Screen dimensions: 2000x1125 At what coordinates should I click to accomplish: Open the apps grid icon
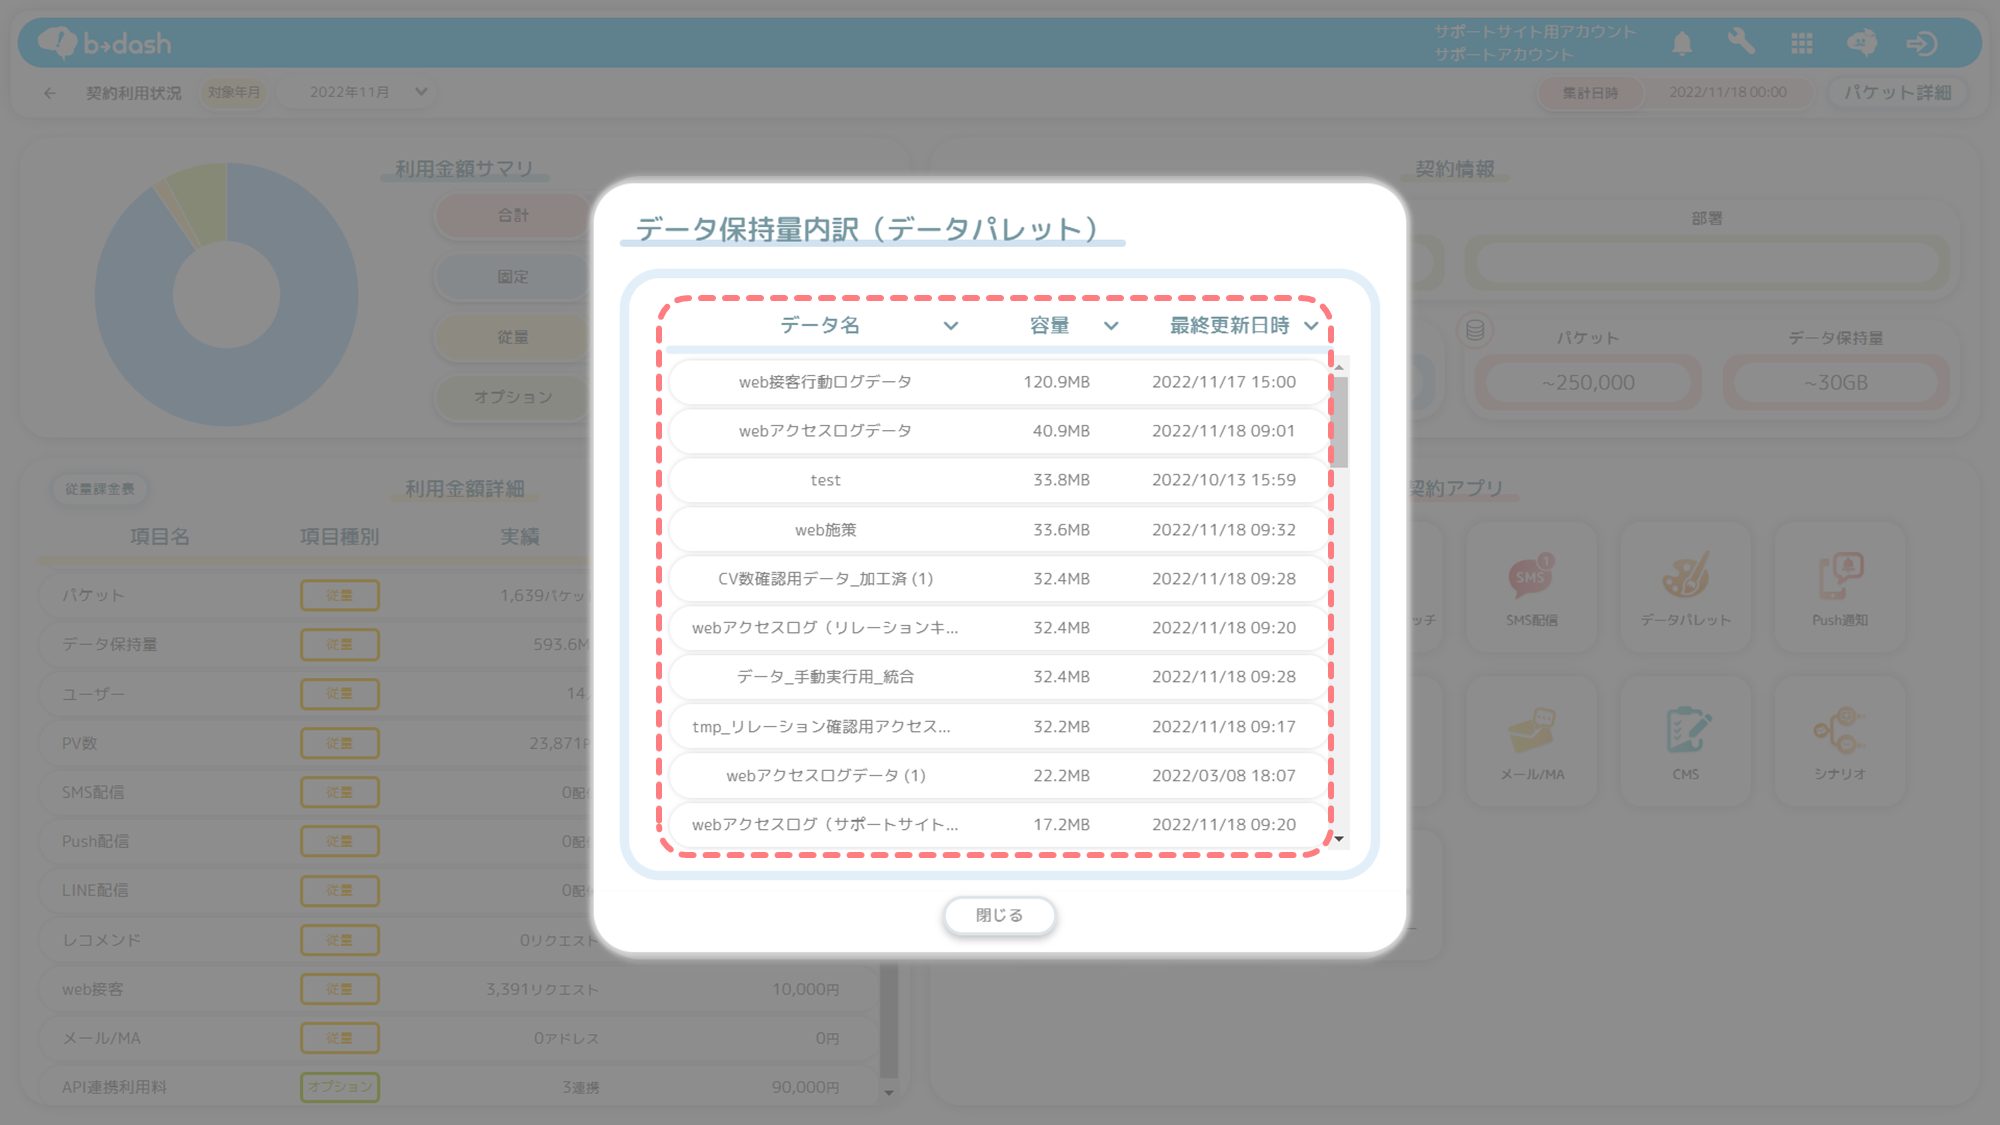1802,43
